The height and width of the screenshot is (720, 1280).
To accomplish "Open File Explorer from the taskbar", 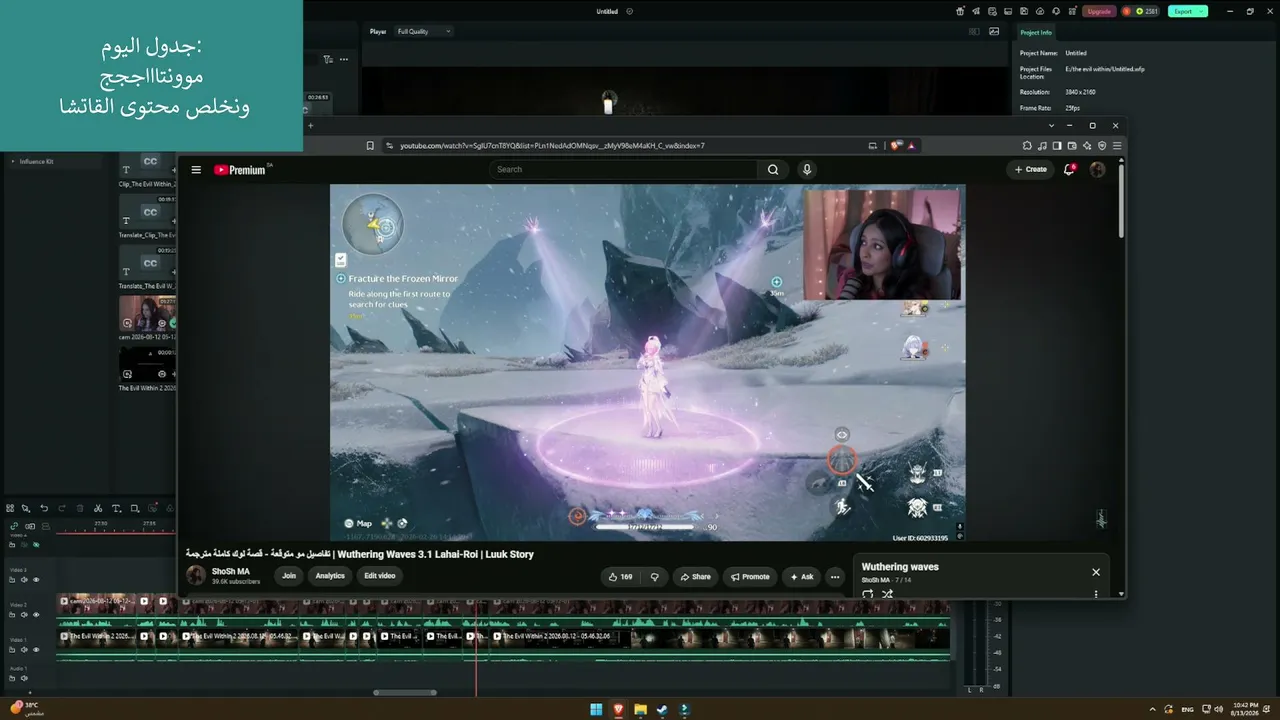I will click(640, 710).
